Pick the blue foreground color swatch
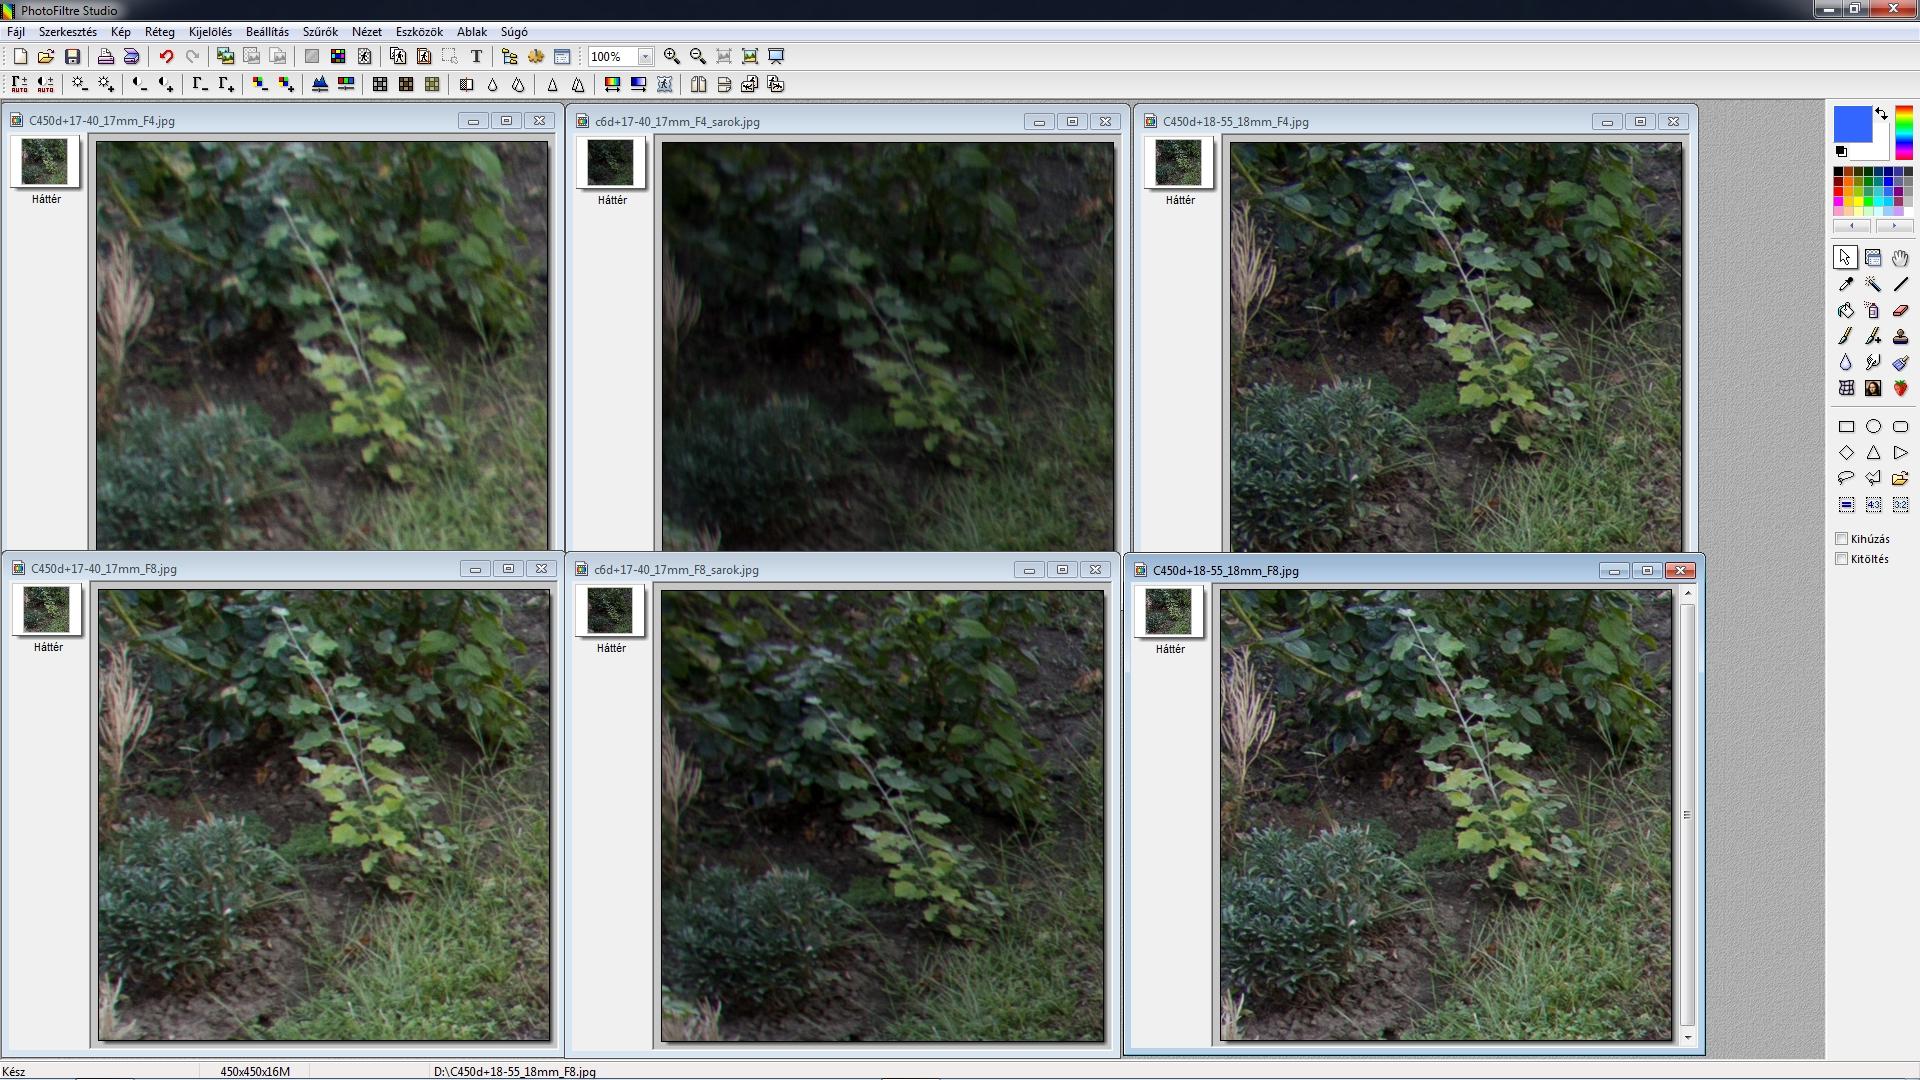Viewport: 1920px width, 1080px height. click(1852, 124)
